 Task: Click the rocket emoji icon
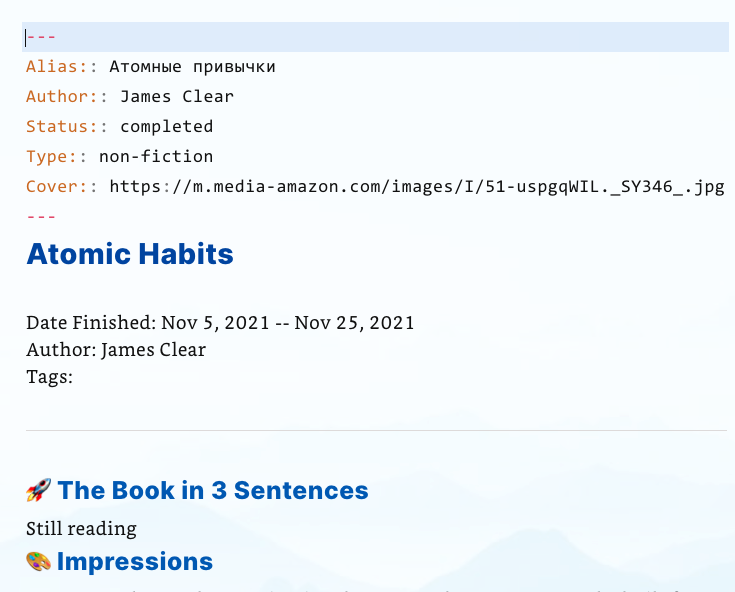[x=38, y=490]
